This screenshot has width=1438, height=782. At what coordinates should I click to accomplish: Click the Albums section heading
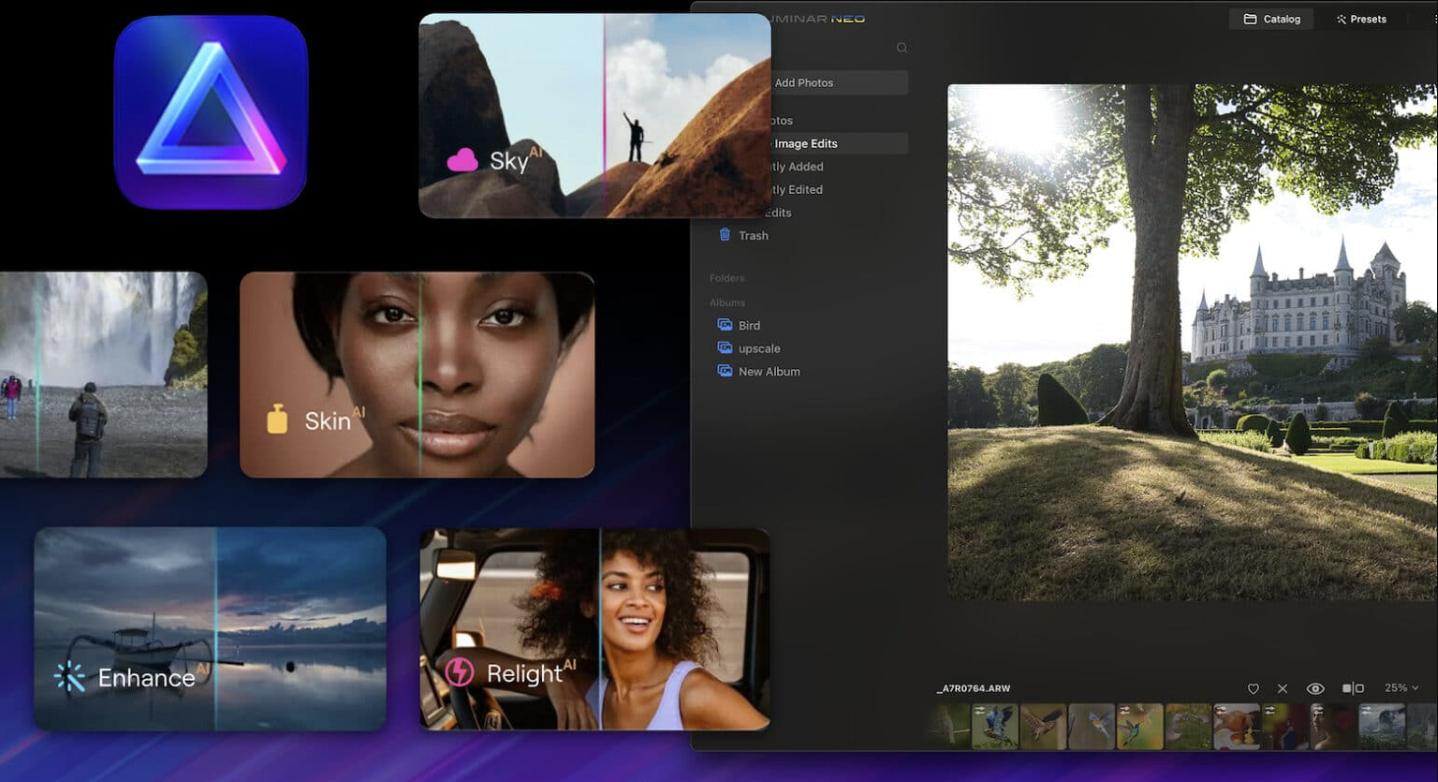[727, 302]
